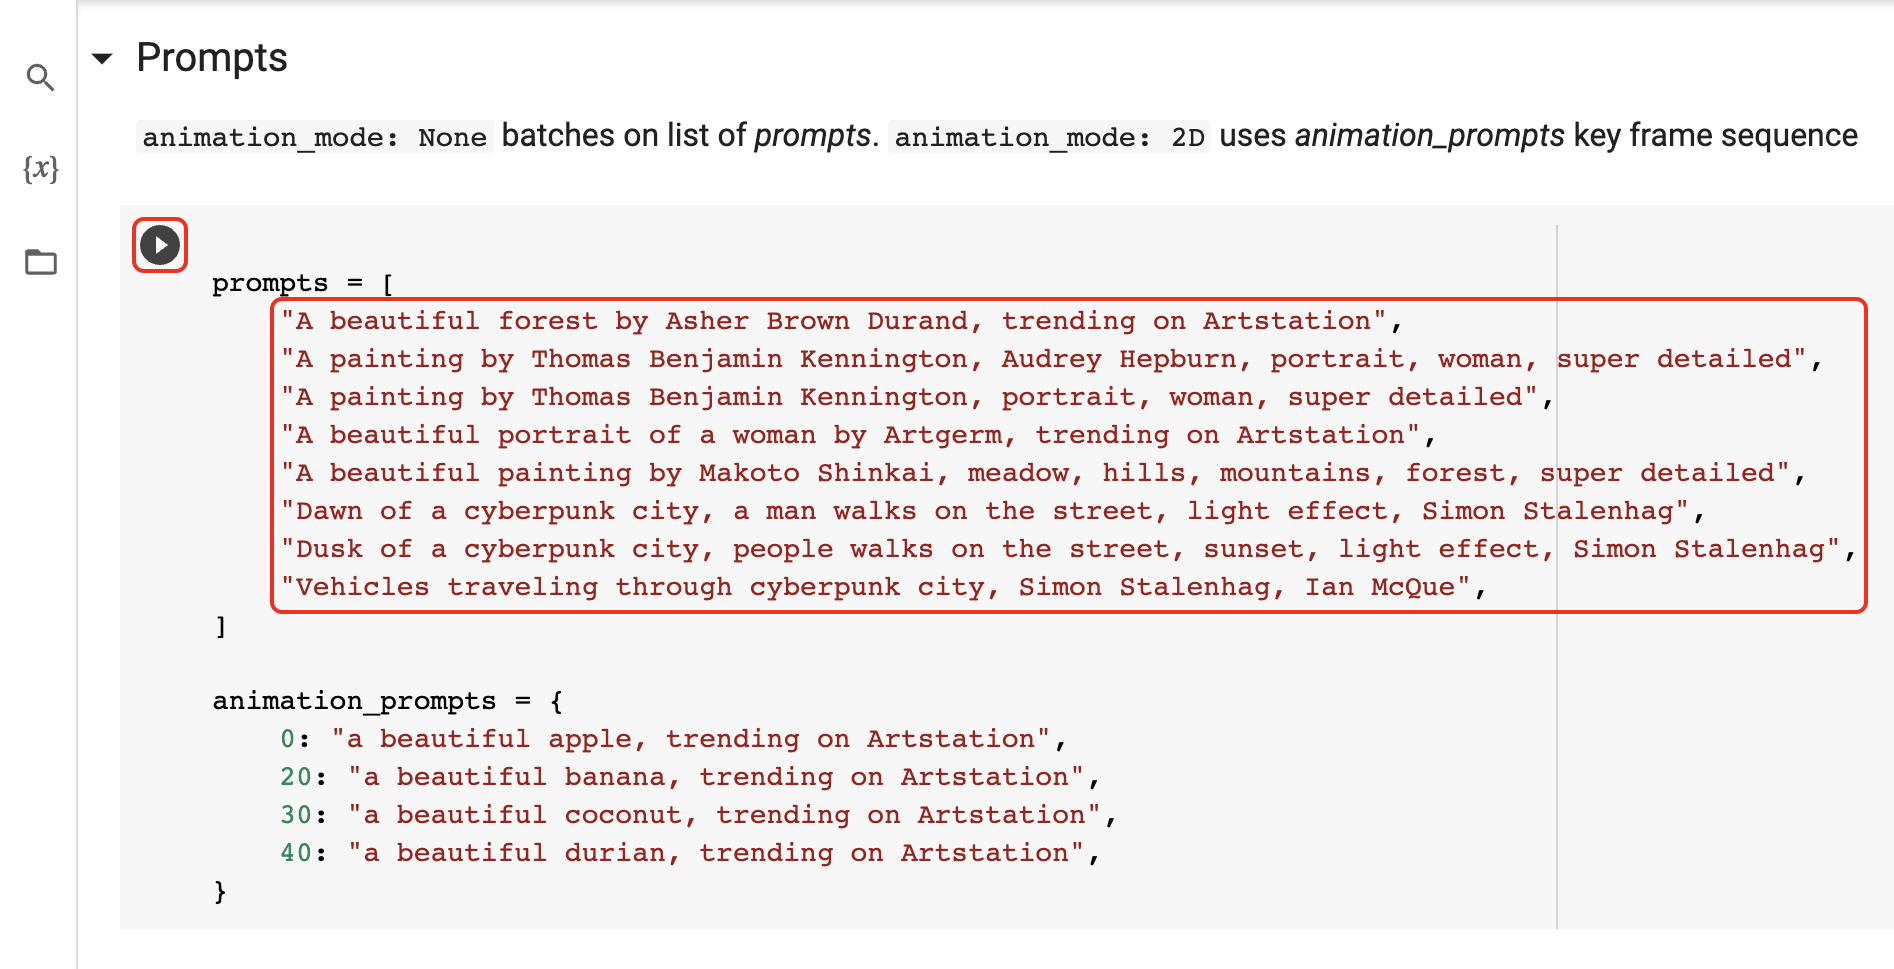The image size is (1894, 969).
Task: Open the search panel in left sidebar
Action: pyautogui.click(x=40, y=77)
